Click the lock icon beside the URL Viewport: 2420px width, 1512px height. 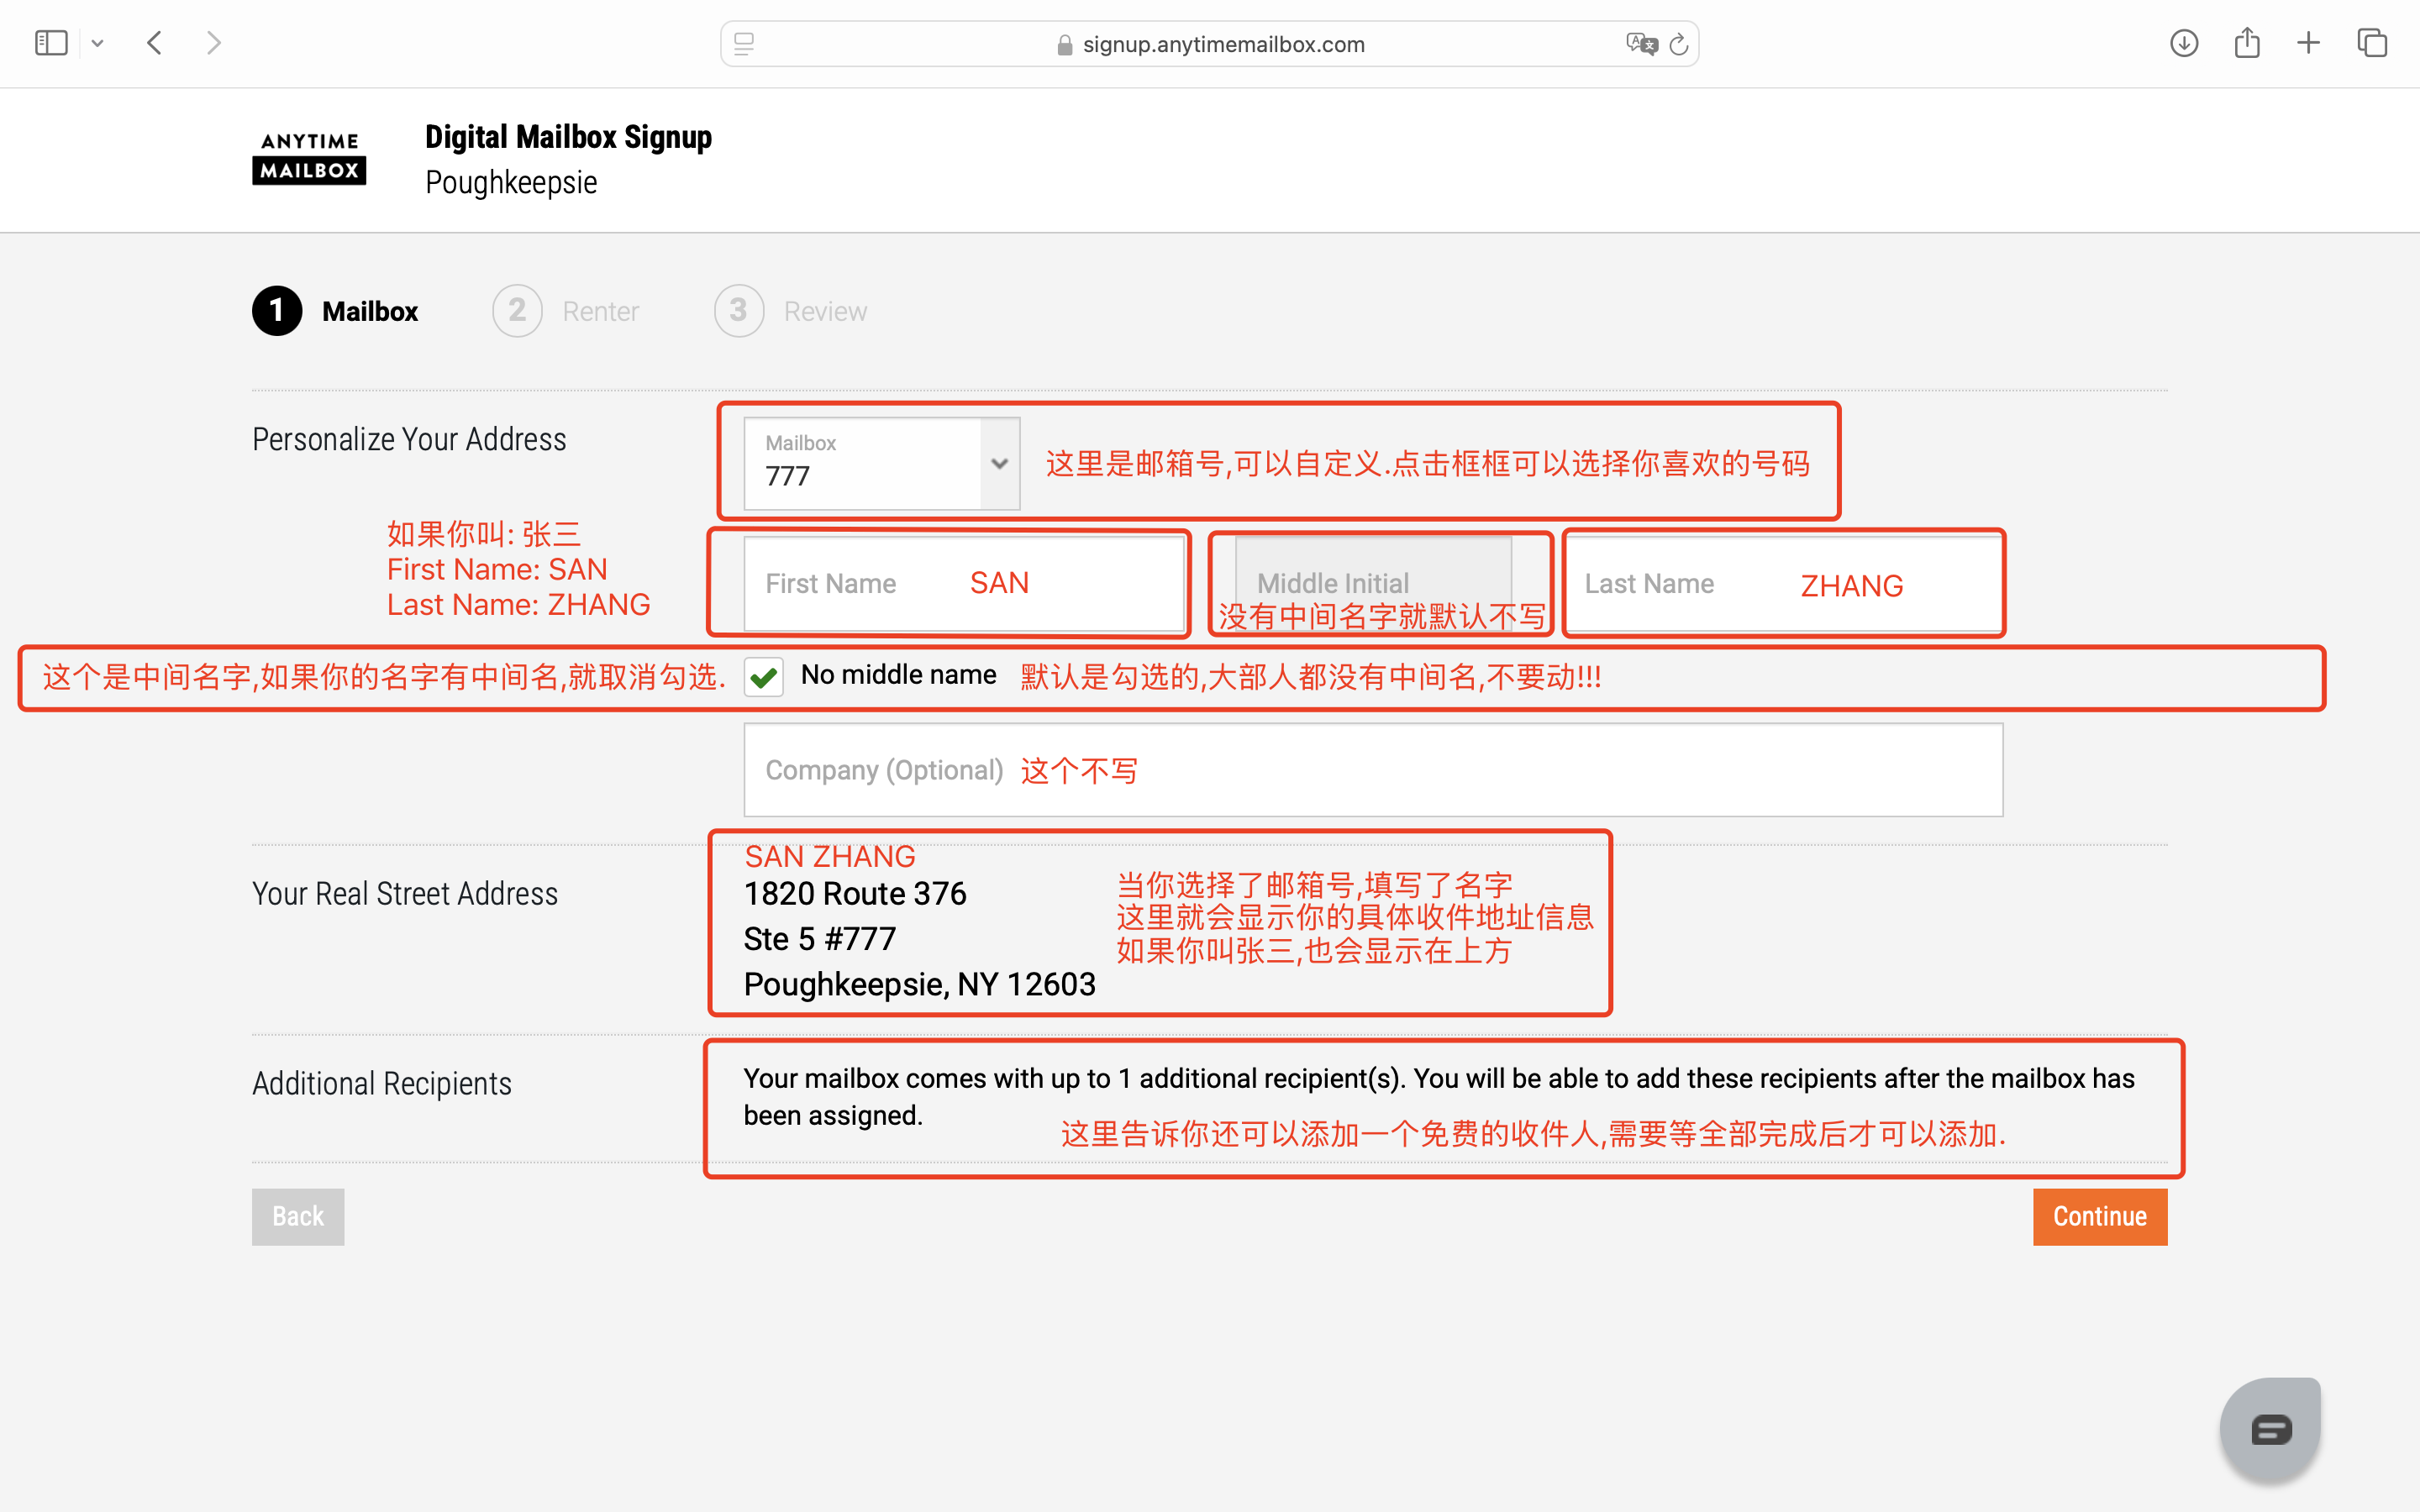pos(1064,44)
